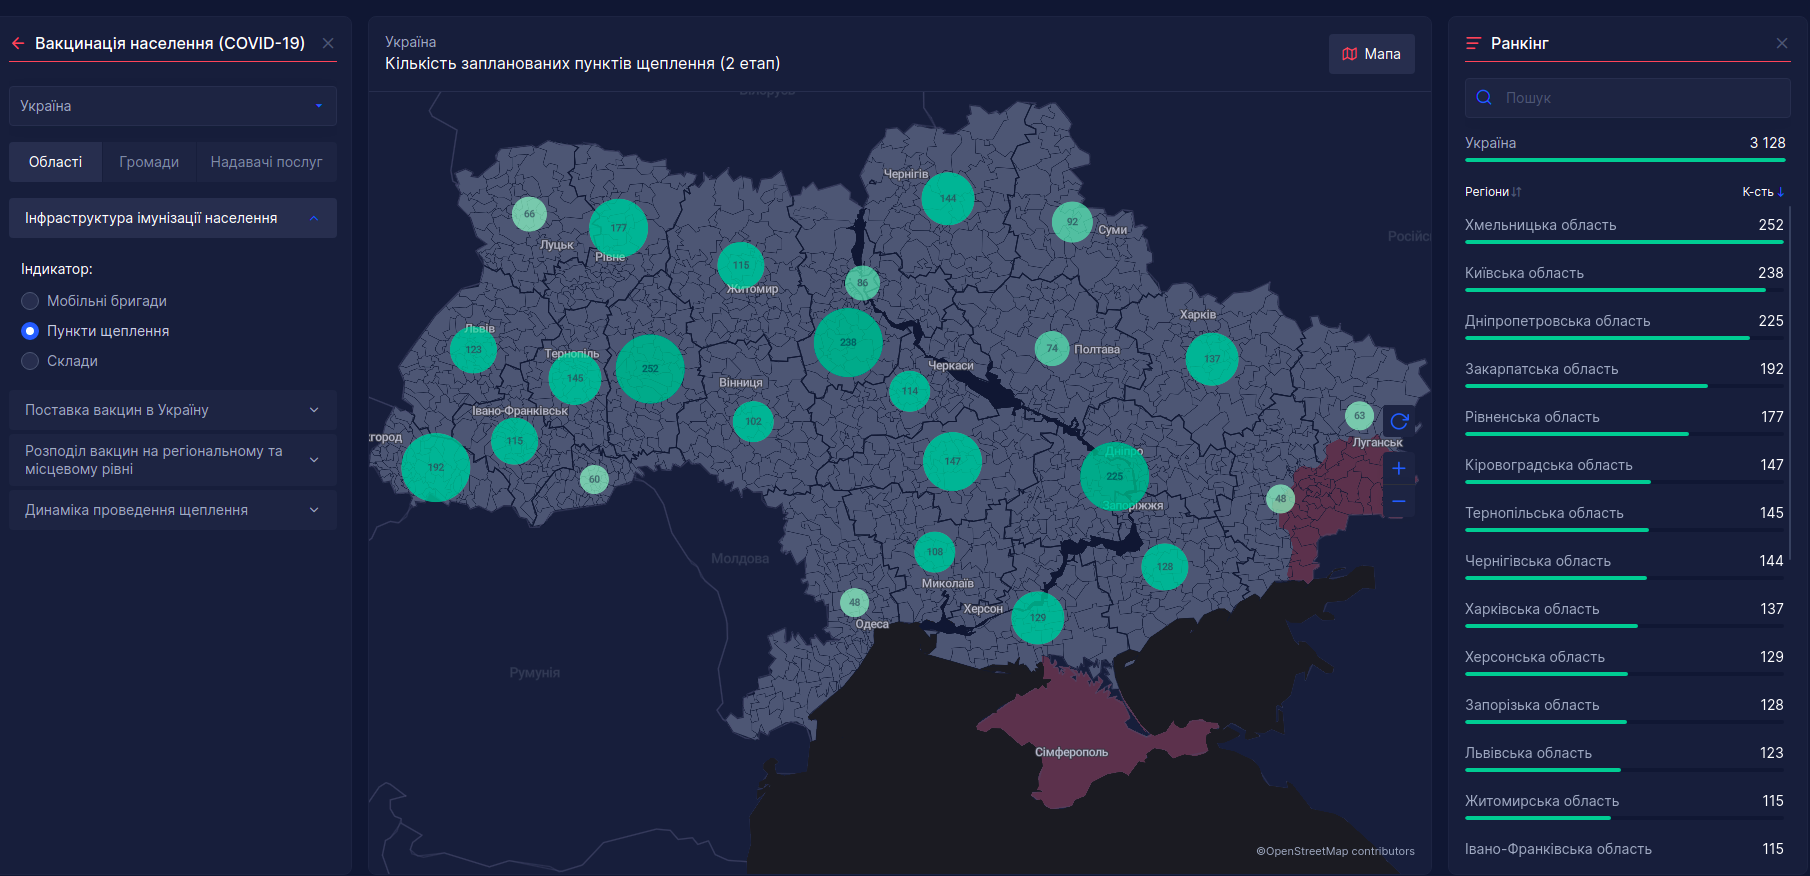Switch to the Надавачі послуг tab
Screen dimensions: 1810x876
(x=266, y=162)
